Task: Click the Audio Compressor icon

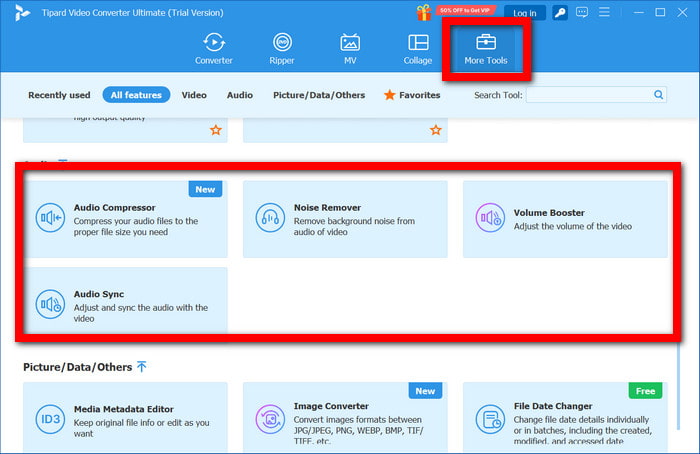Action: coord(50,217)
